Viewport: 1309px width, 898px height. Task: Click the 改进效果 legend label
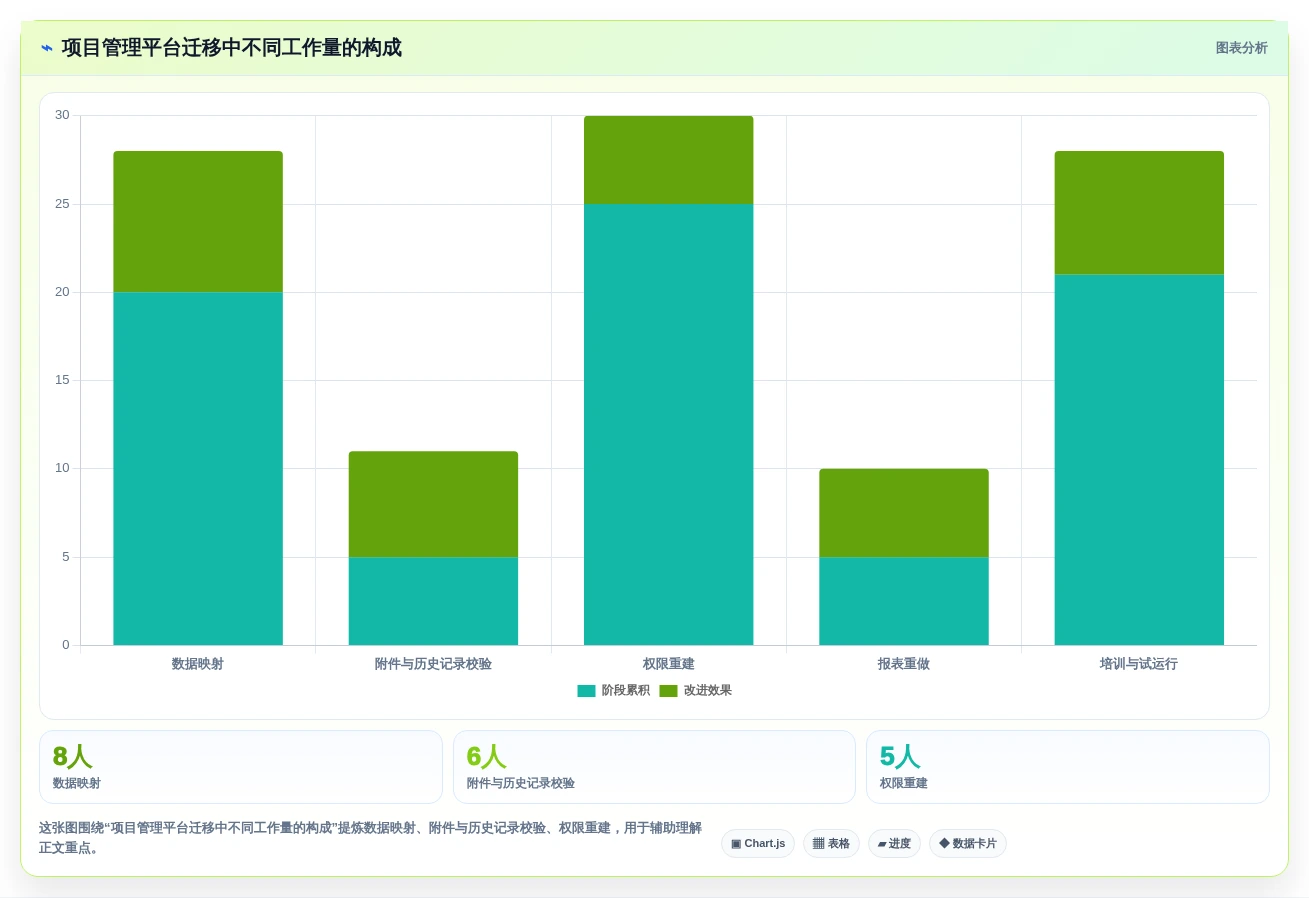(708, 691)
